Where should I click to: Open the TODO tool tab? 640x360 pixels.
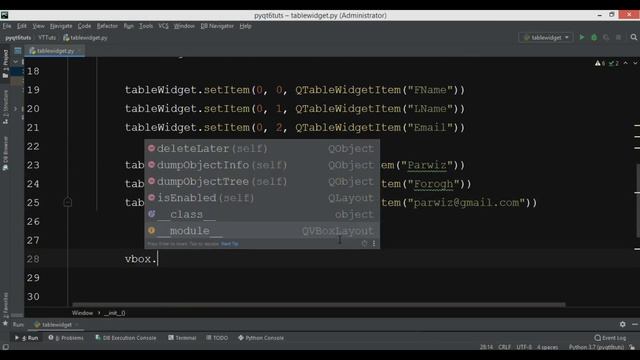217,338
